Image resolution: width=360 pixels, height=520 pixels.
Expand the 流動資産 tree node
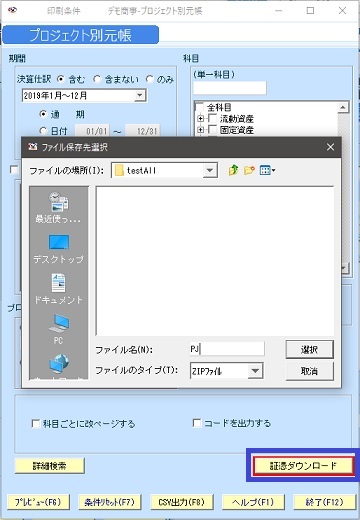(x=200, y=118)
